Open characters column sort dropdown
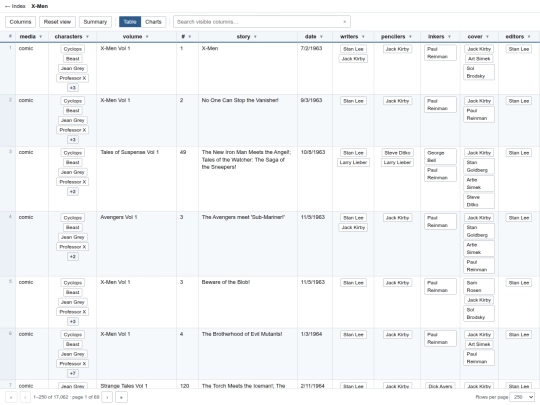540x405 pixels. pyautogui.click(x=87, y=37)
